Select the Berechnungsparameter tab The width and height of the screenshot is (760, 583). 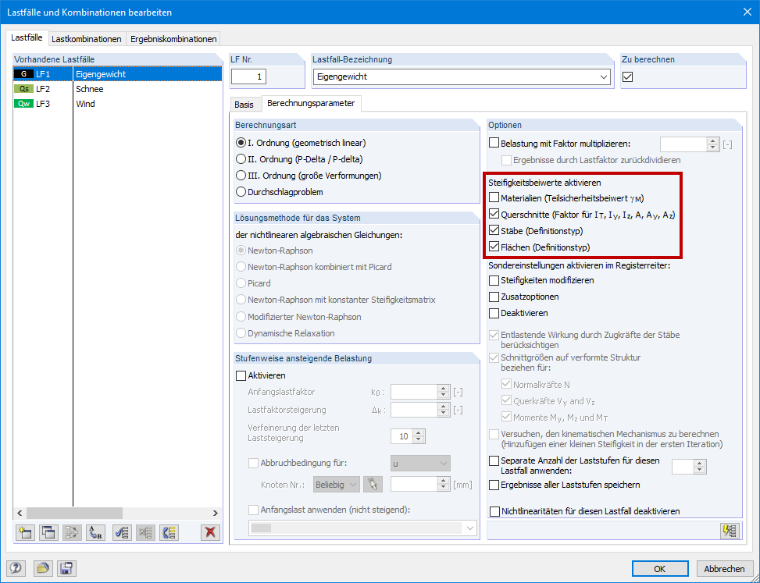pyautogui.click(x=311, y=103)
